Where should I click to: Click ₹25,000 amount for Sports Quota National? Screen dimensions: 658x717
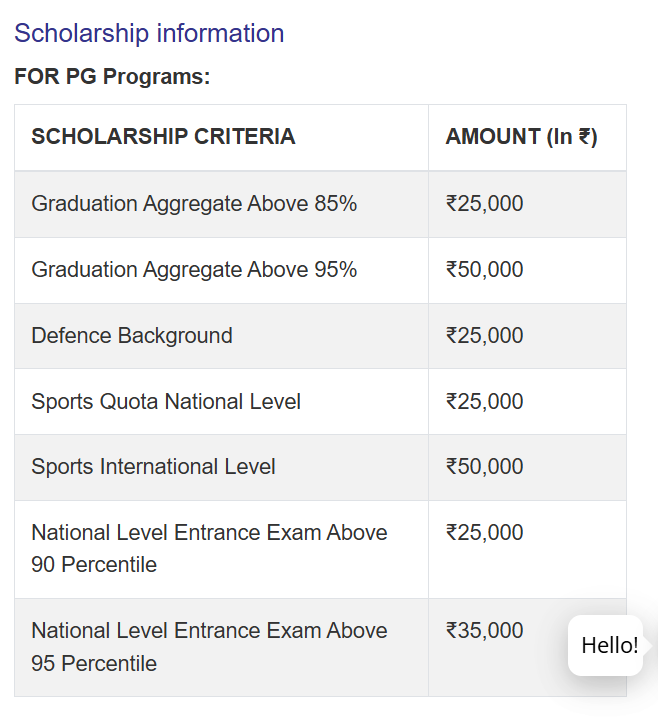click(485, 402)
